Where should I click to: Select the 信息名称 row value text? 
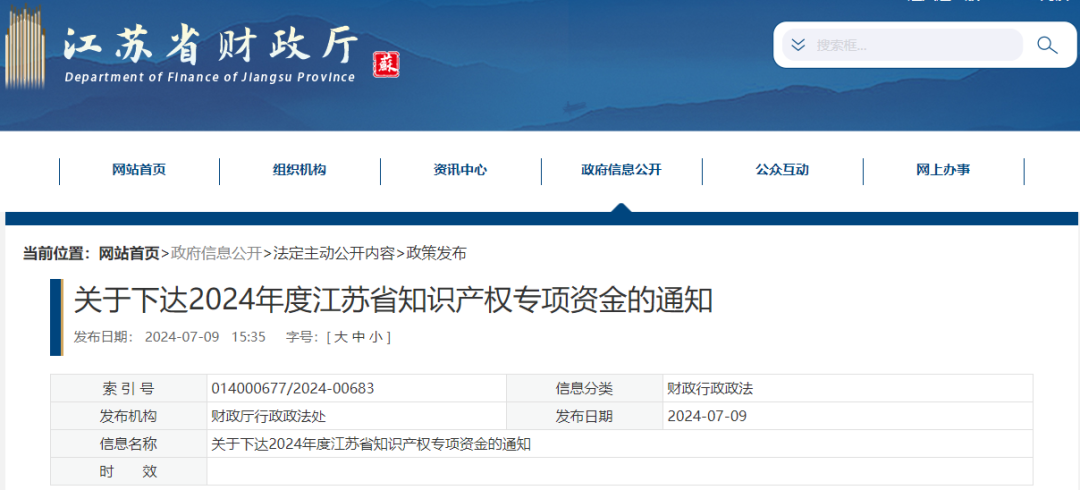tap(371, 445)
